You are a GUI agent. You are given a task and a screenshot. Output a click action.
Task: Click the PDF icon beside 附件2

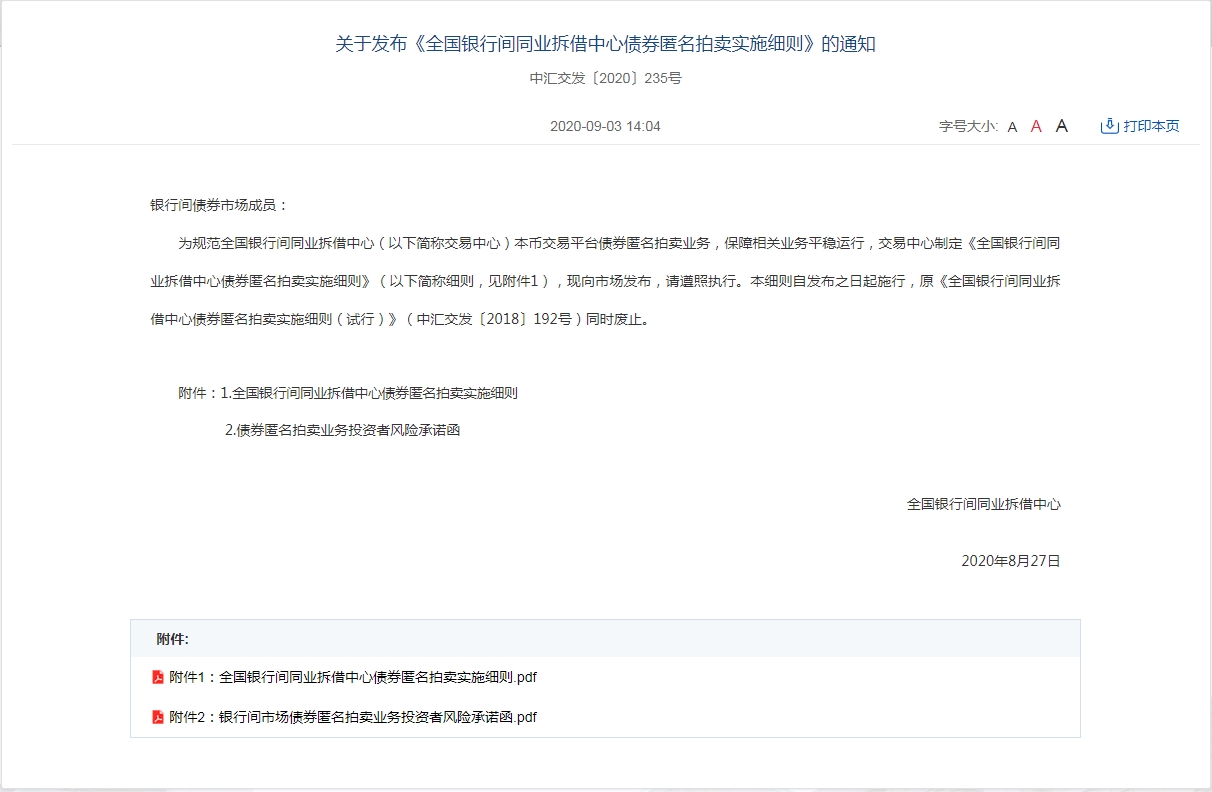(x=157, y=717)
